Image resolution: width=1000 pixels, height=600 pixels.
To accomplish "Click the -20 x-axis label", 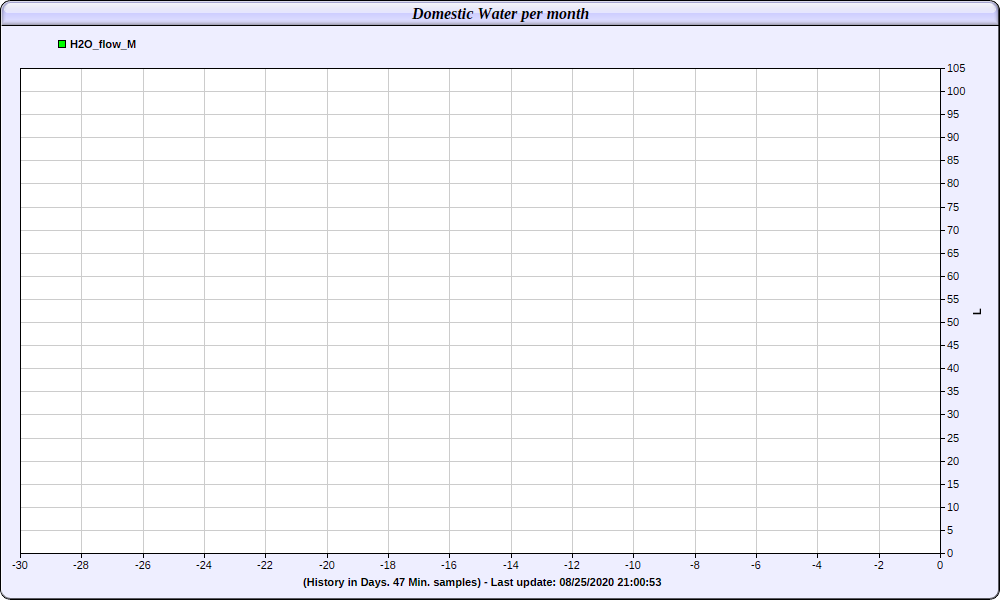I will 327,565.
